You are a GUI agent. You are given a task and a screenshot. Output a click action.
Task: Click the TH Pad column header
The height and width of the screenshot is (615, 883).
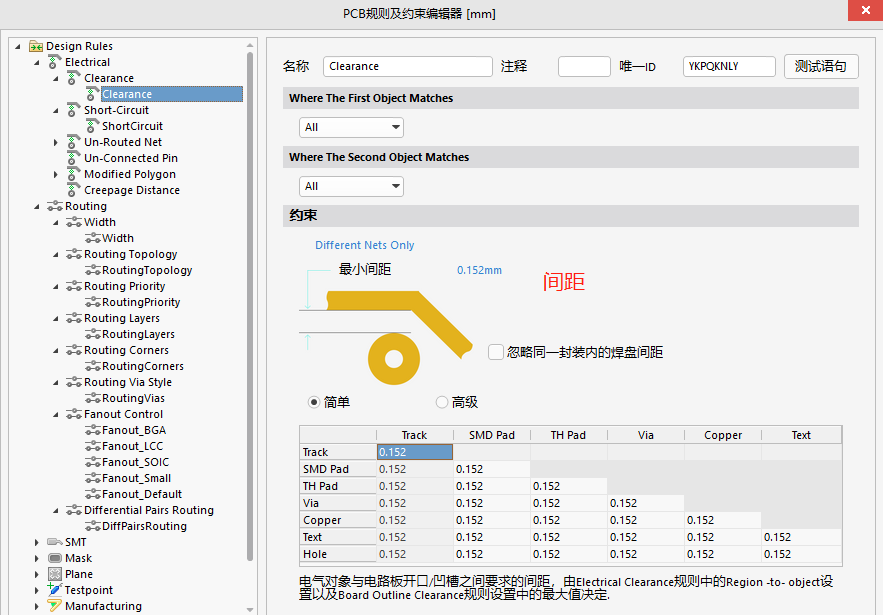[568, 435]
